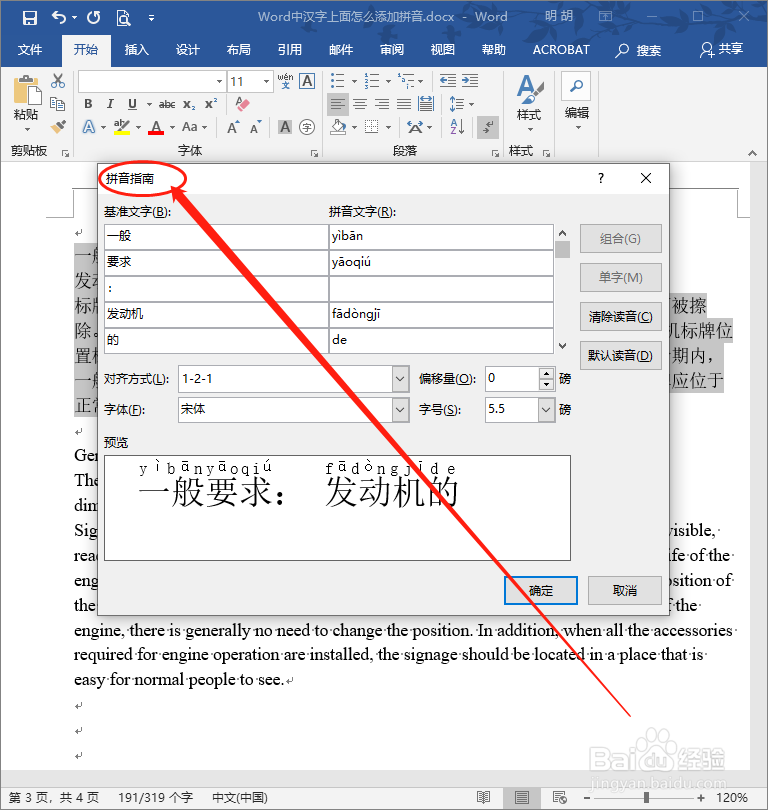This screenshot has height=810, width=768.
Task: Toggle Show/Hide paragraph marks
Action: coord(488,127)
